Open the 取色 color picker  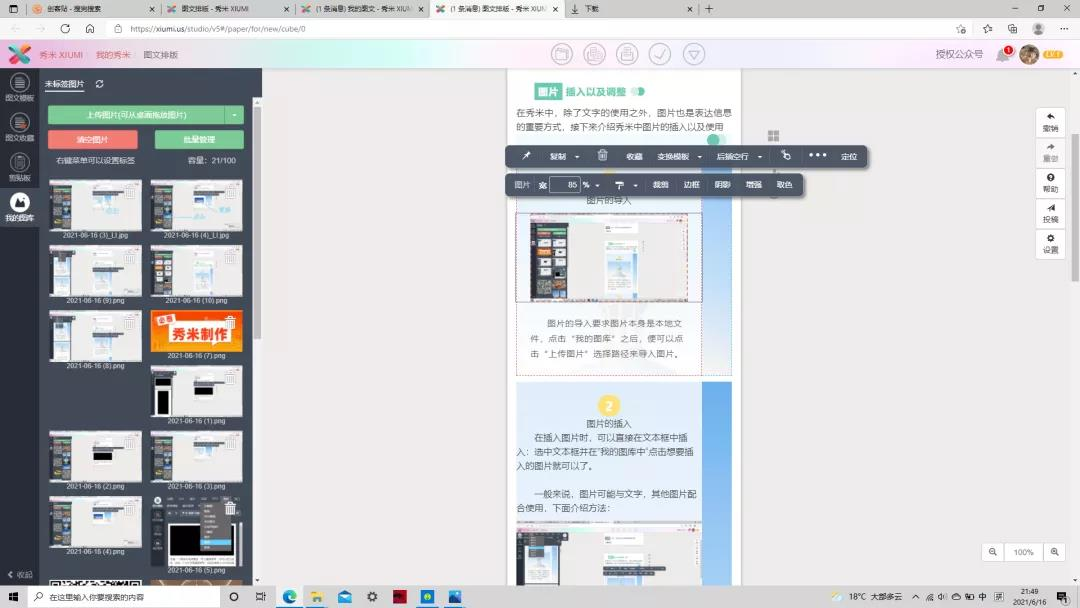coord(785,185)
